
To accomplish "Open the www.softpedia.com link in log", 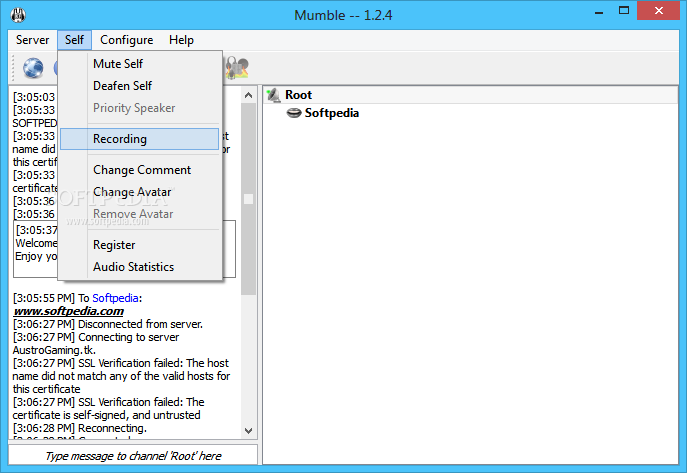I will pyautogui.click(x=68, y=311).
